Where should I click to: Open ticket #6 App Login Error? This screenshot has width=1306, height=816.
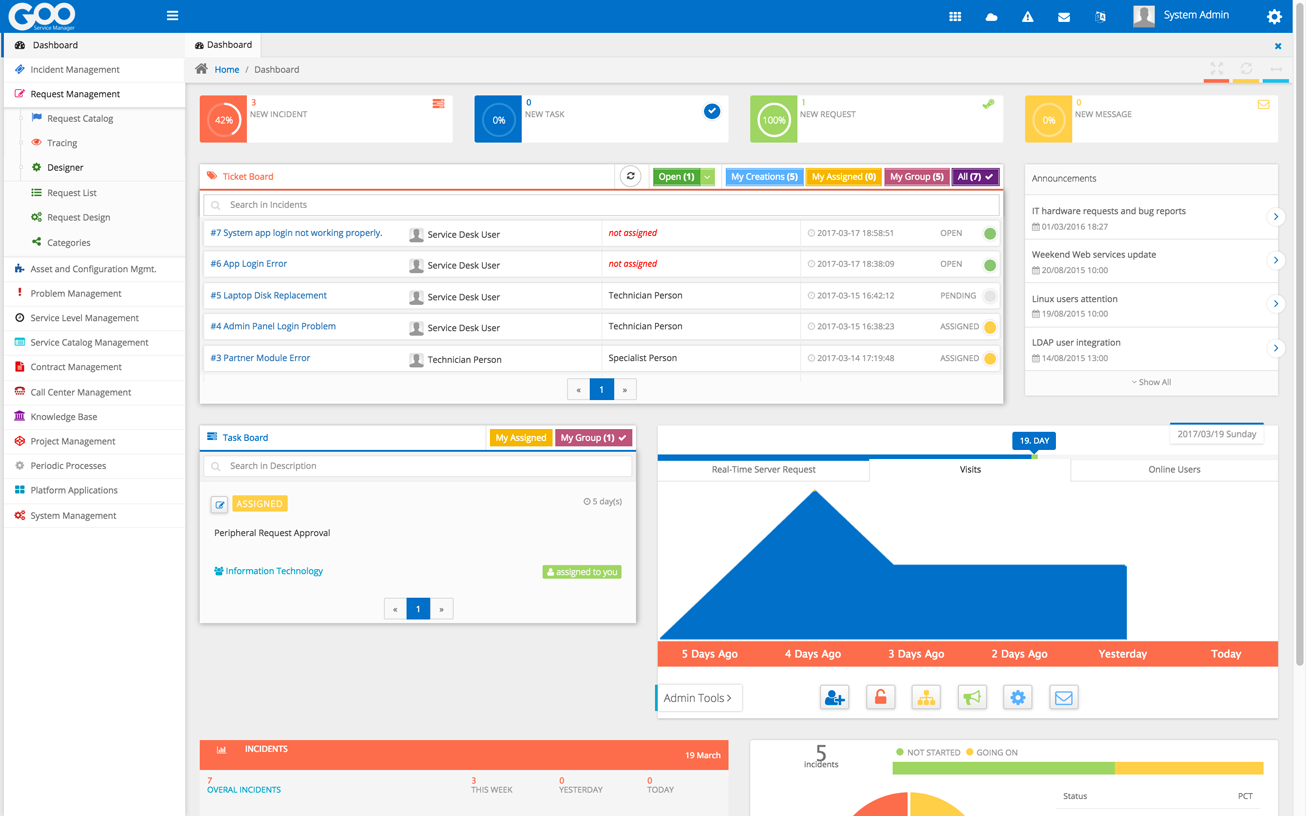tap(248, 264)
